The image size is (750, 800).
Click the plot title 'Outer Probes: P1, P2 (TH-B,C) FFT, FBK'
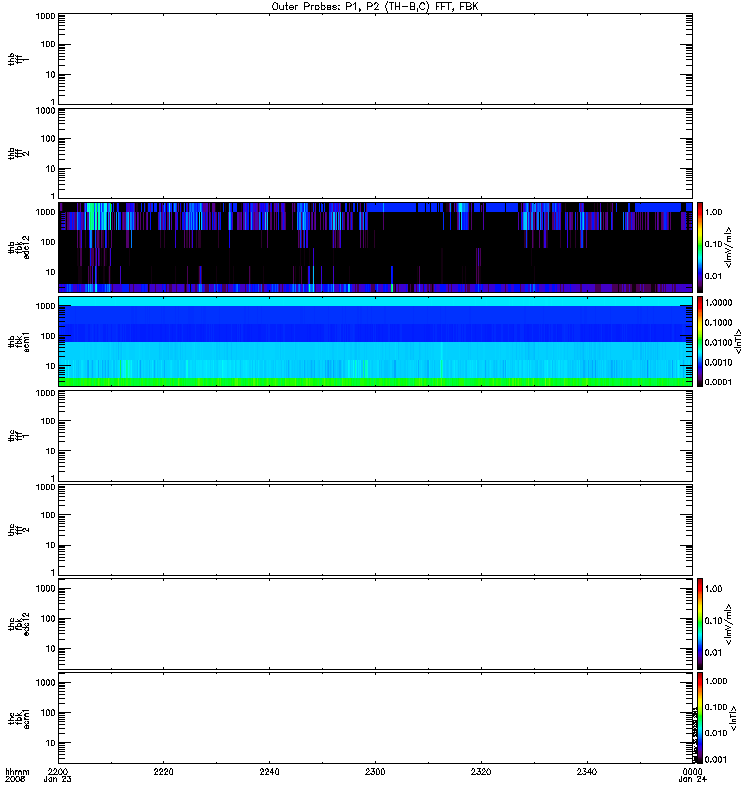pyautogui.click(x=375, y=7)
